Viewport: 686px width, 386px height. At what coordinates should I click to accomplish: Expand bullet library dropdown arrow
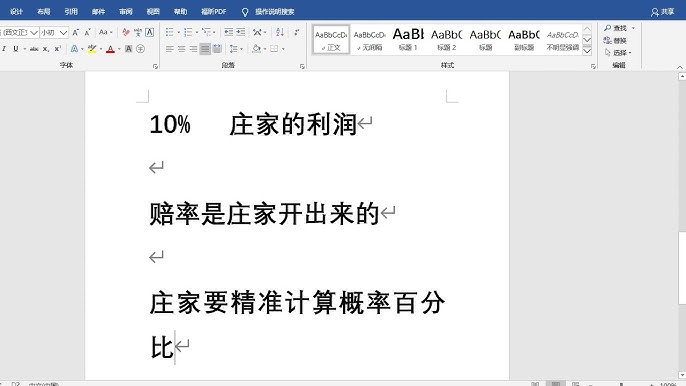click(178, 33)
